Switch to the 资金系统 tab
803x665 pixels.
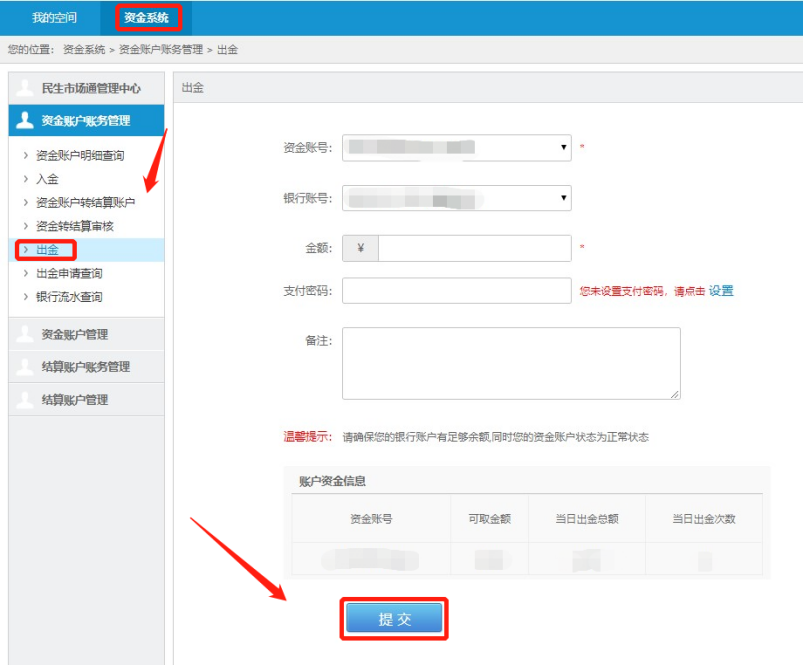coord(147,17)
